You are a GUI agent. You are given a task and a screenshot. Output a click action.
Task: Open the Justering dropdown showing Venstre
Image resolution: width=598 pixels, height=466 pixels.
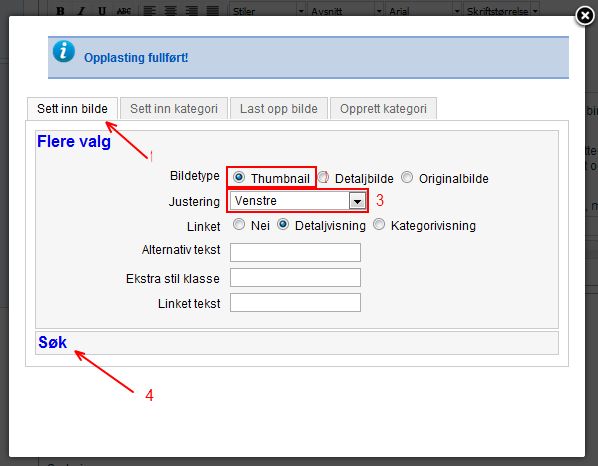tap(298, 201)
